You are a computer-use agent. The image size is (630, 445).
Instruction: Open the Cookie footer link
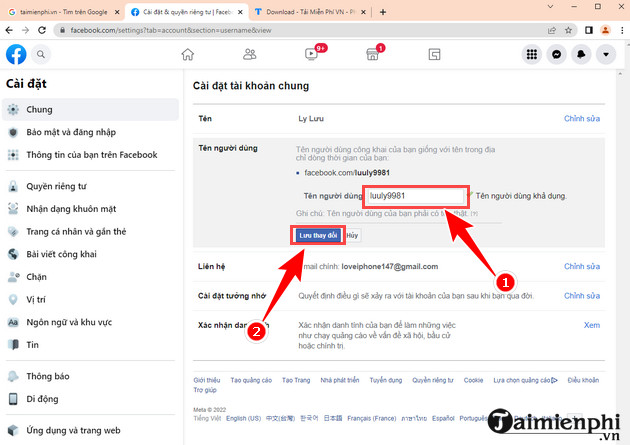[473, 380]
